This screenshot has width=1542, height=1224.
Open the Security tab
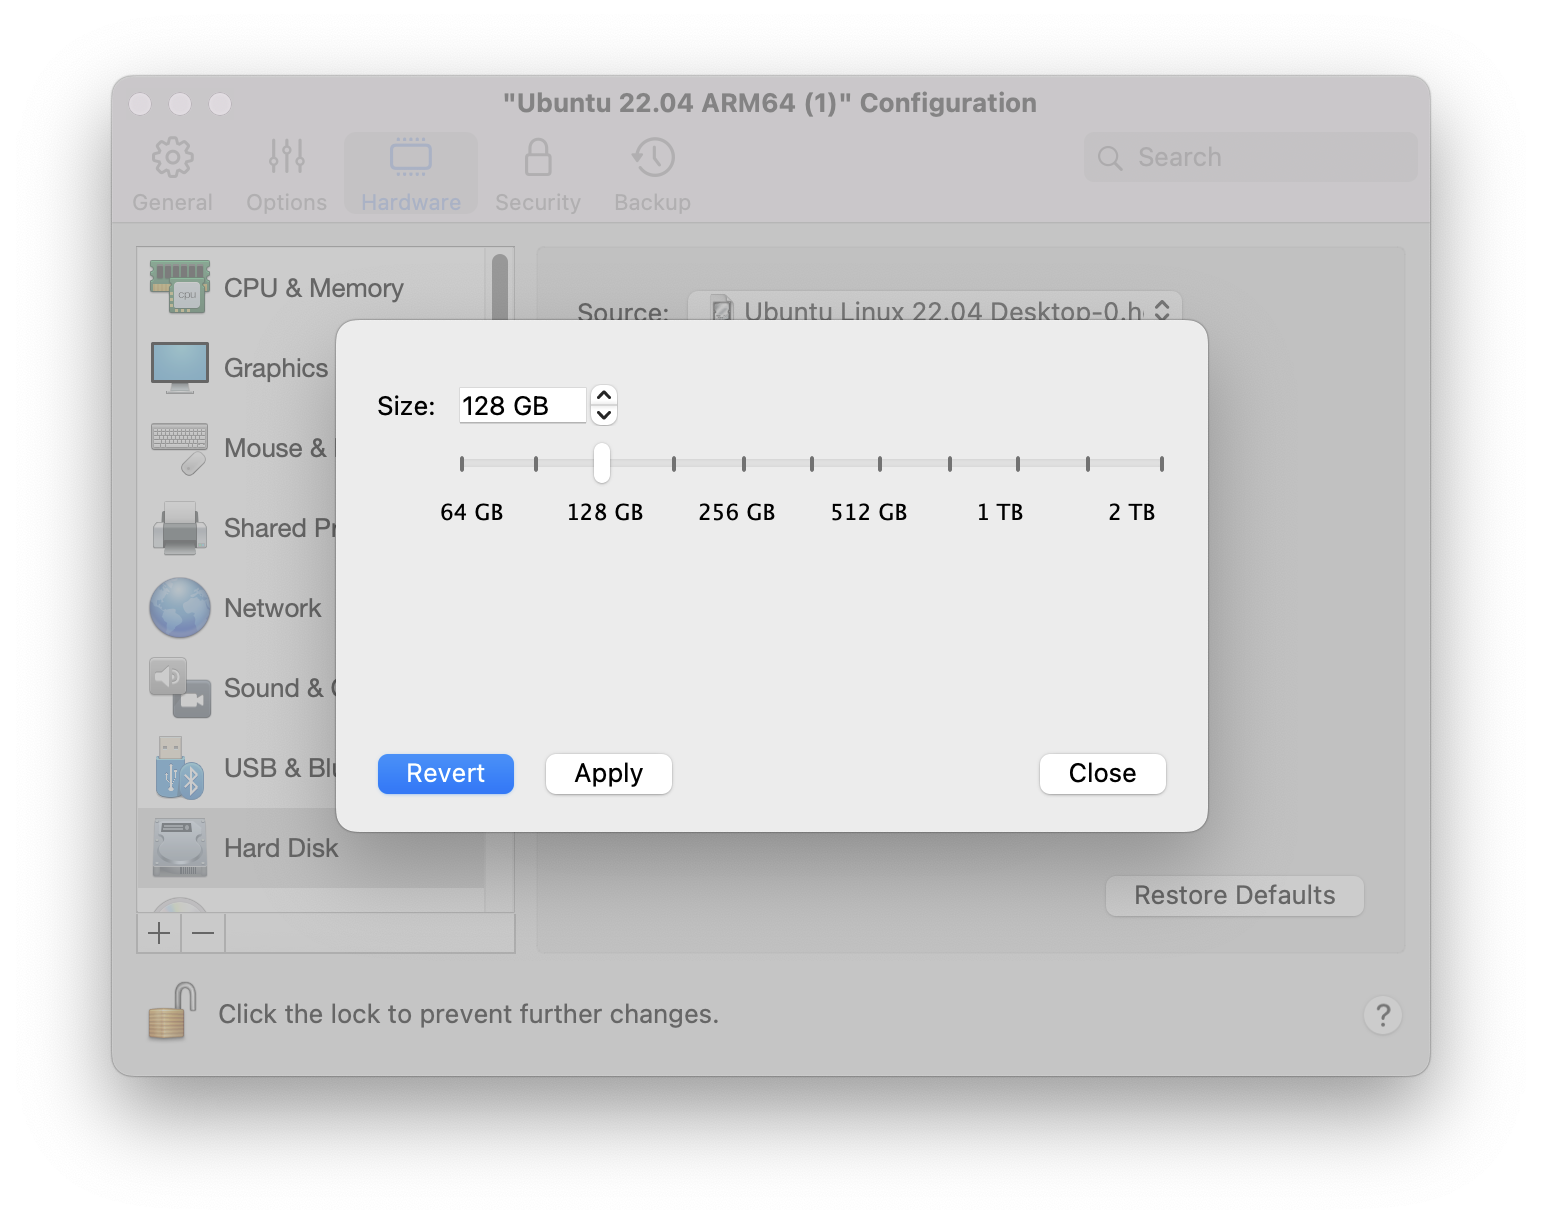click(x=538, y=175)
